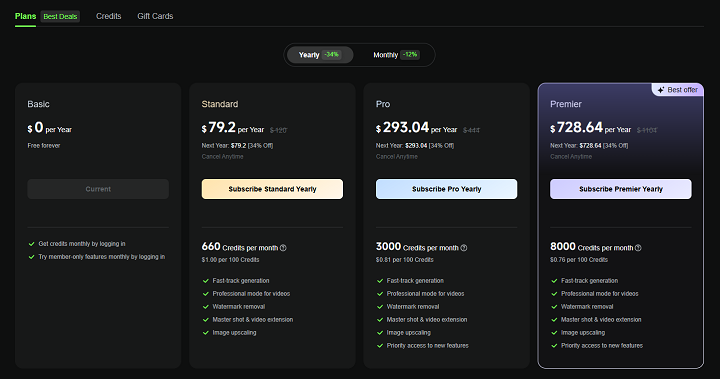Click the Pro plan title
The image size is (720, 379).
[383, 104]
